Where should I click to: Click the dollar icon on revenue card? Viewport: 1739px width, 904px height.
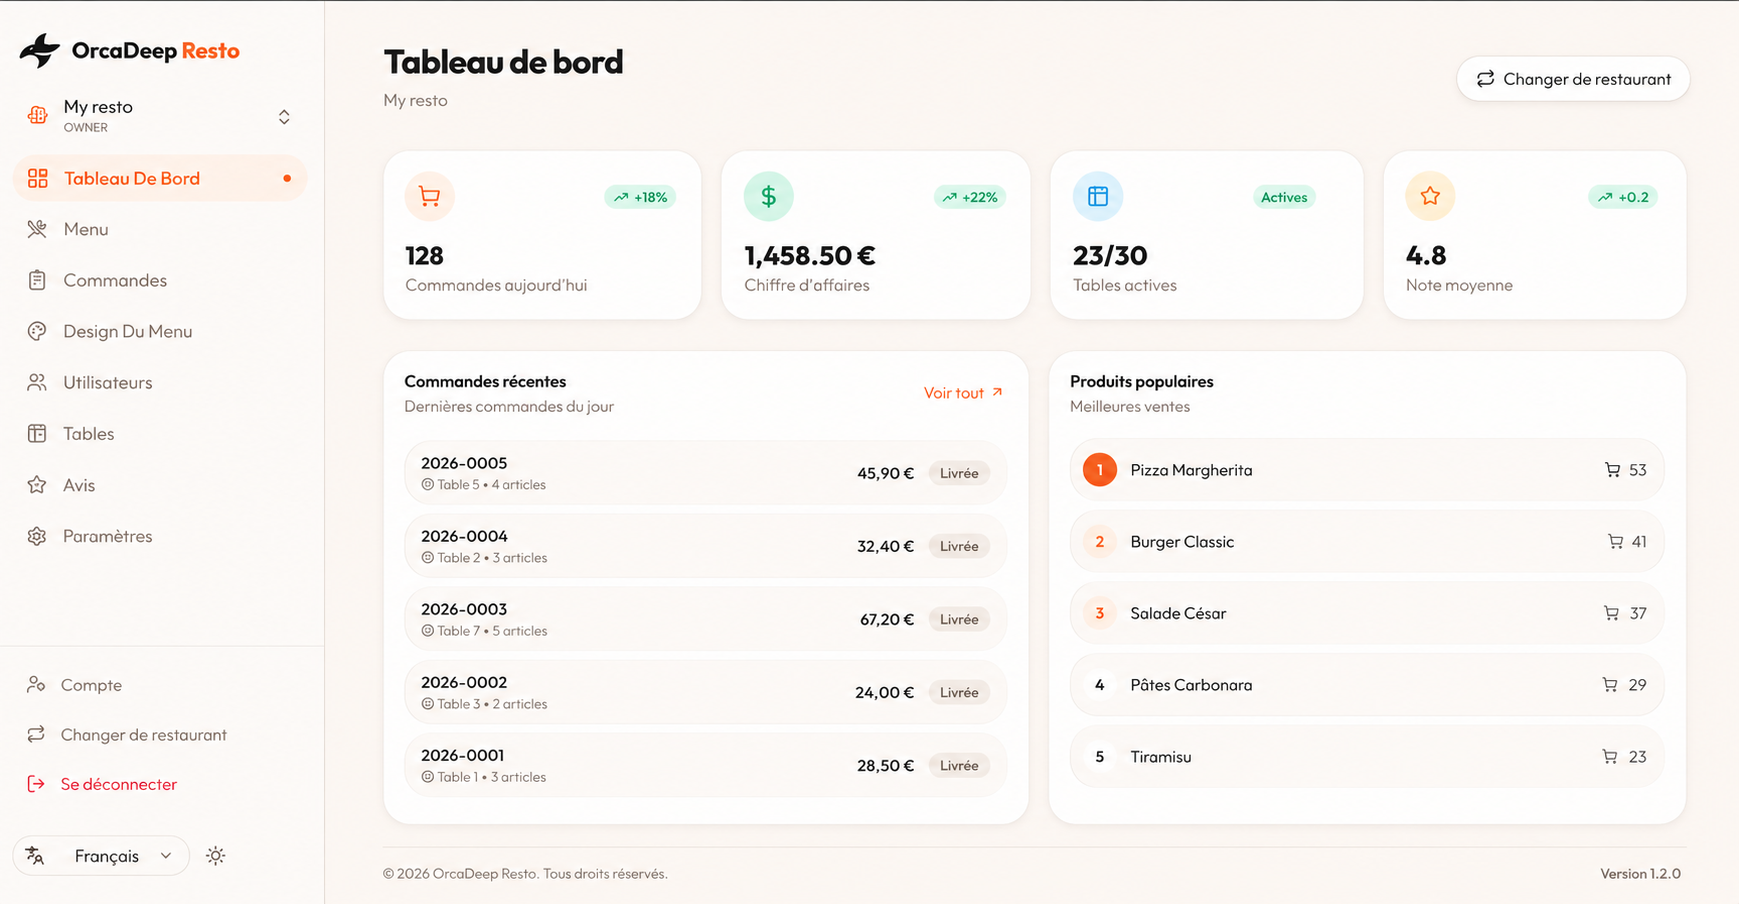[x=769, y=197]
